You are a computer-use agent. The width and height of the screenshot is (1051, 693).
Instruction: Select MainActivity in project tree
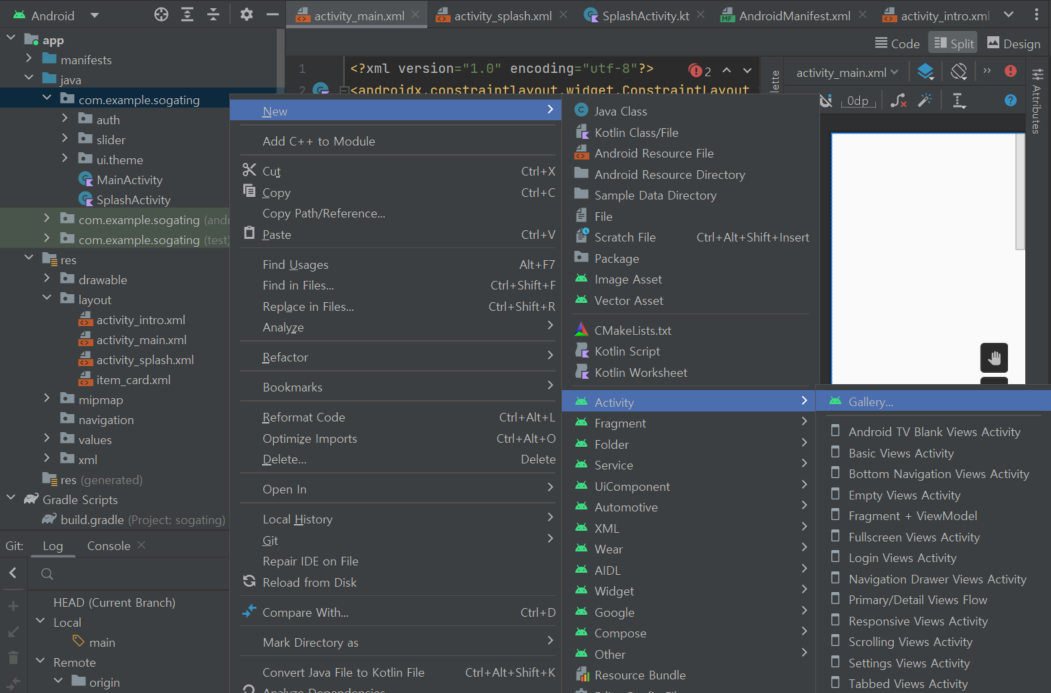[x=129, y=180]
